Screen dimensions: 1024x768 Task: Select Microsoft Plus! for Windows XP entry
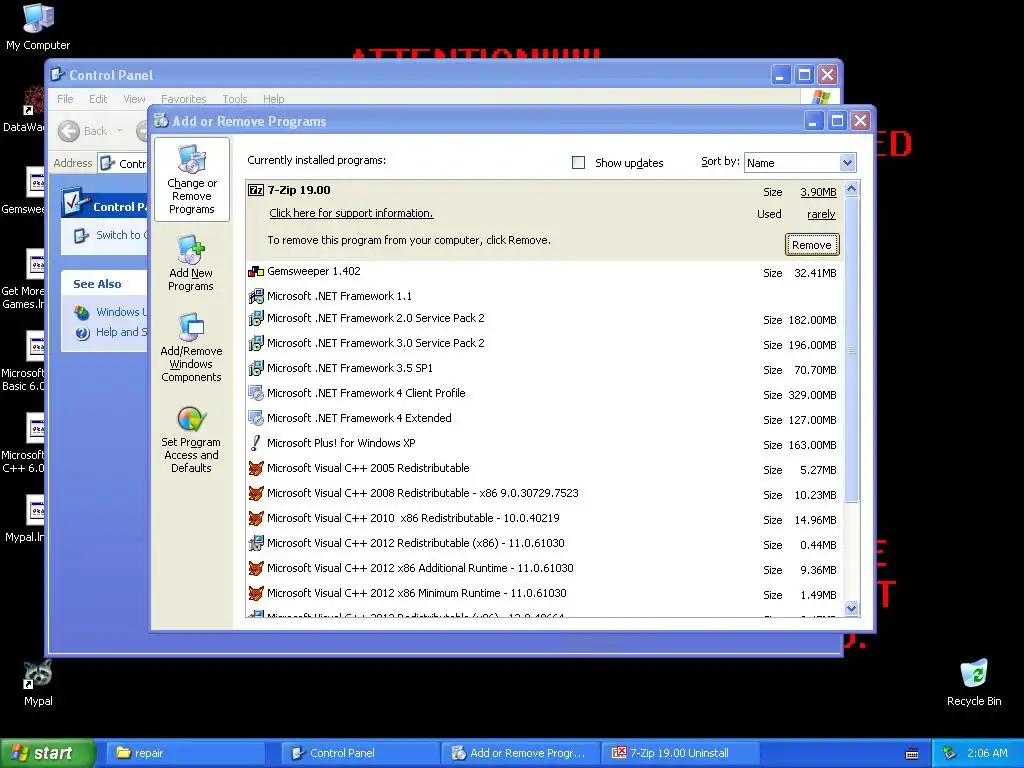coord(545,443)
